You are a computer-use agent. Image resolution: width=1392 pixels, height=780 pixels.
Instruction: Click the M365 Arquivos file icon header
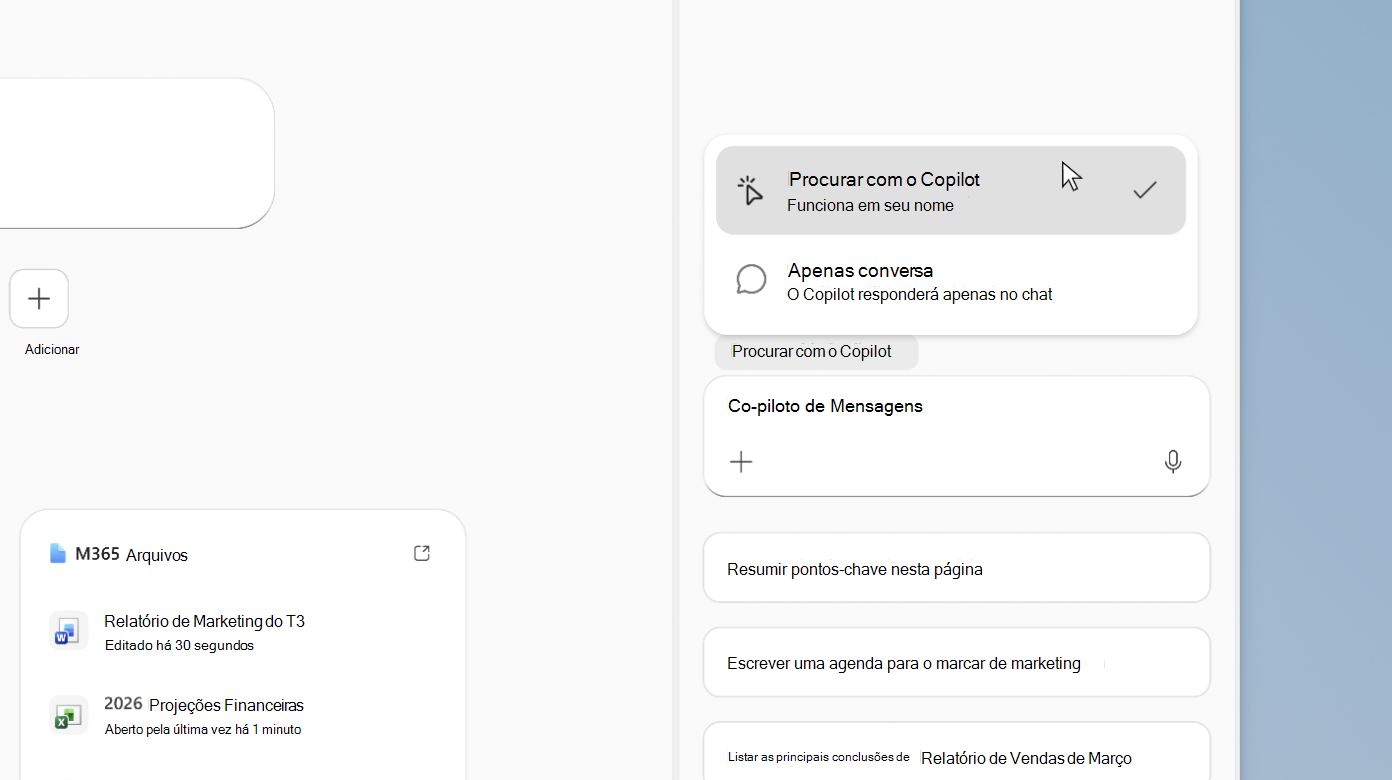(58, 553)
